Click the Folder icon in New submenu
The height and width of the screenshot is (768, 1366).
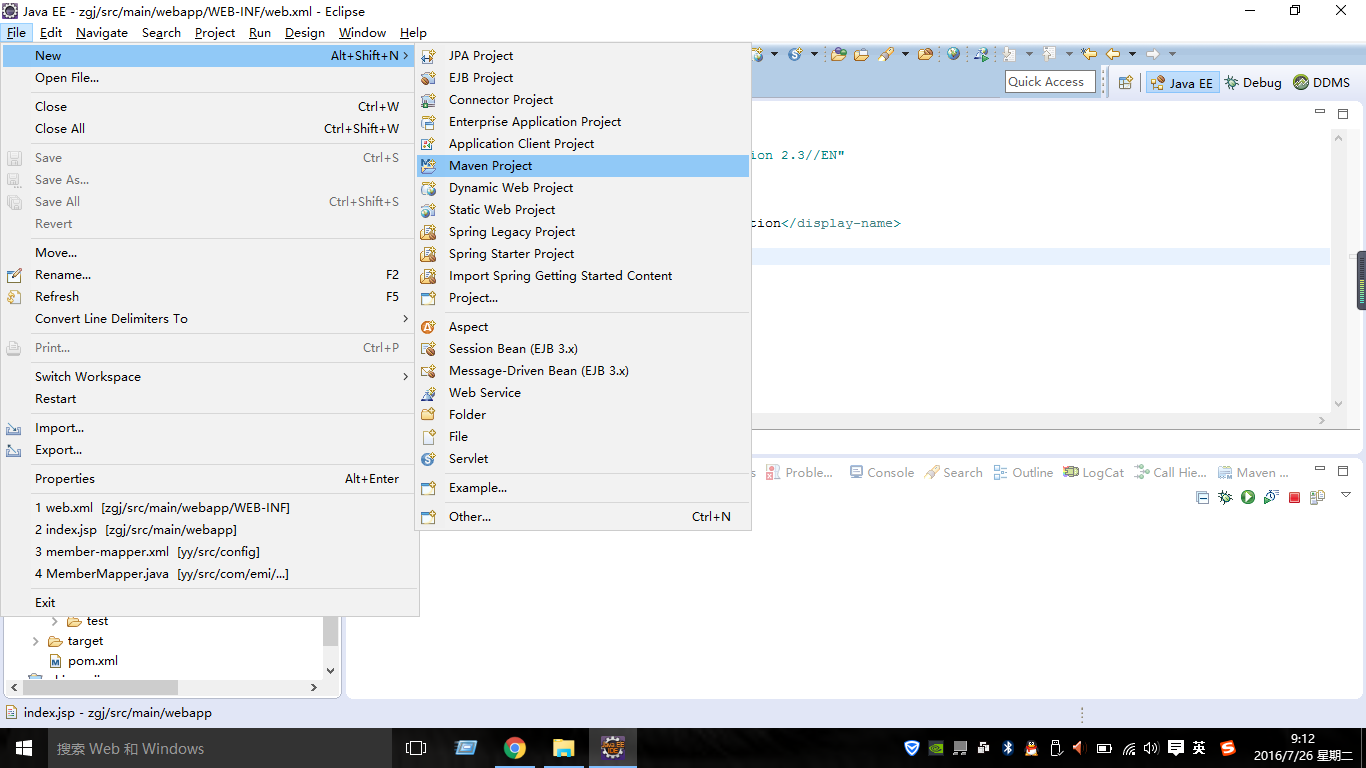tap(428, 415)
